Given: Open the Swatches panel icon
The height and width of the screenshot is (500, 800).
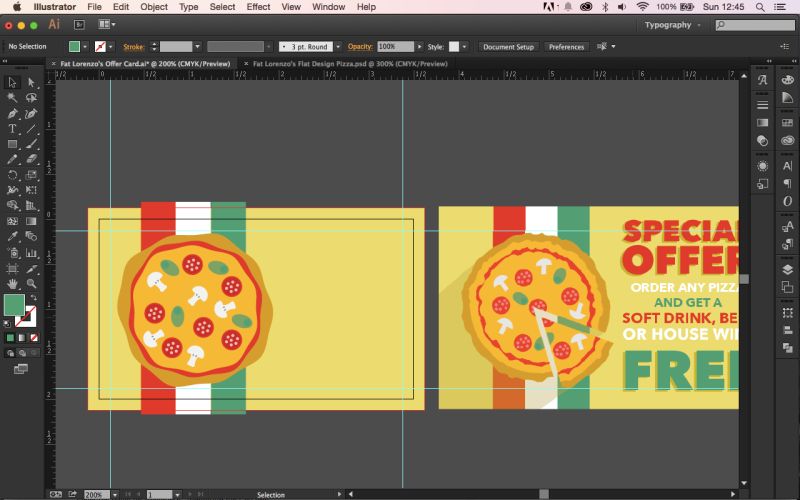Looking at the screenshot, I should click(787, 122).
